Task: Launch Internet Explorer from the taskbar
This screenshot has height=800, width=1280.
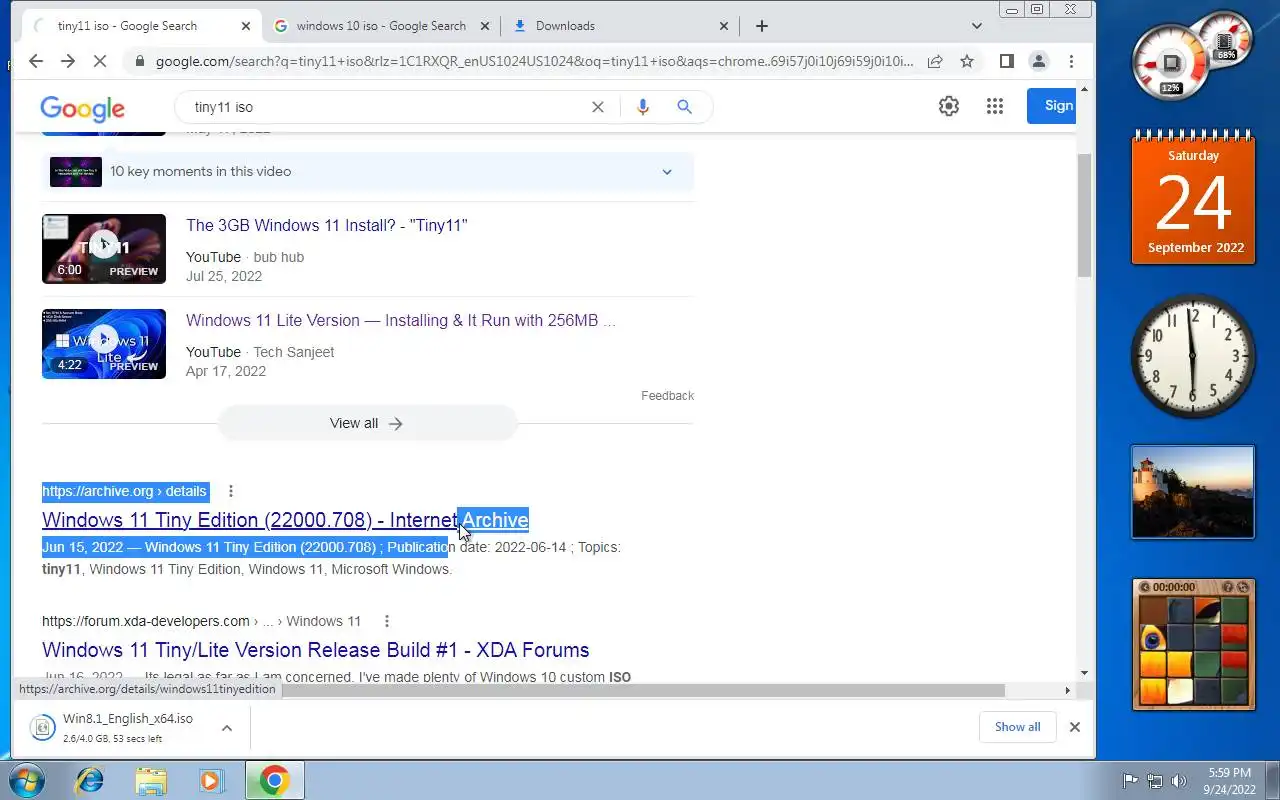Action: (89, 780)
